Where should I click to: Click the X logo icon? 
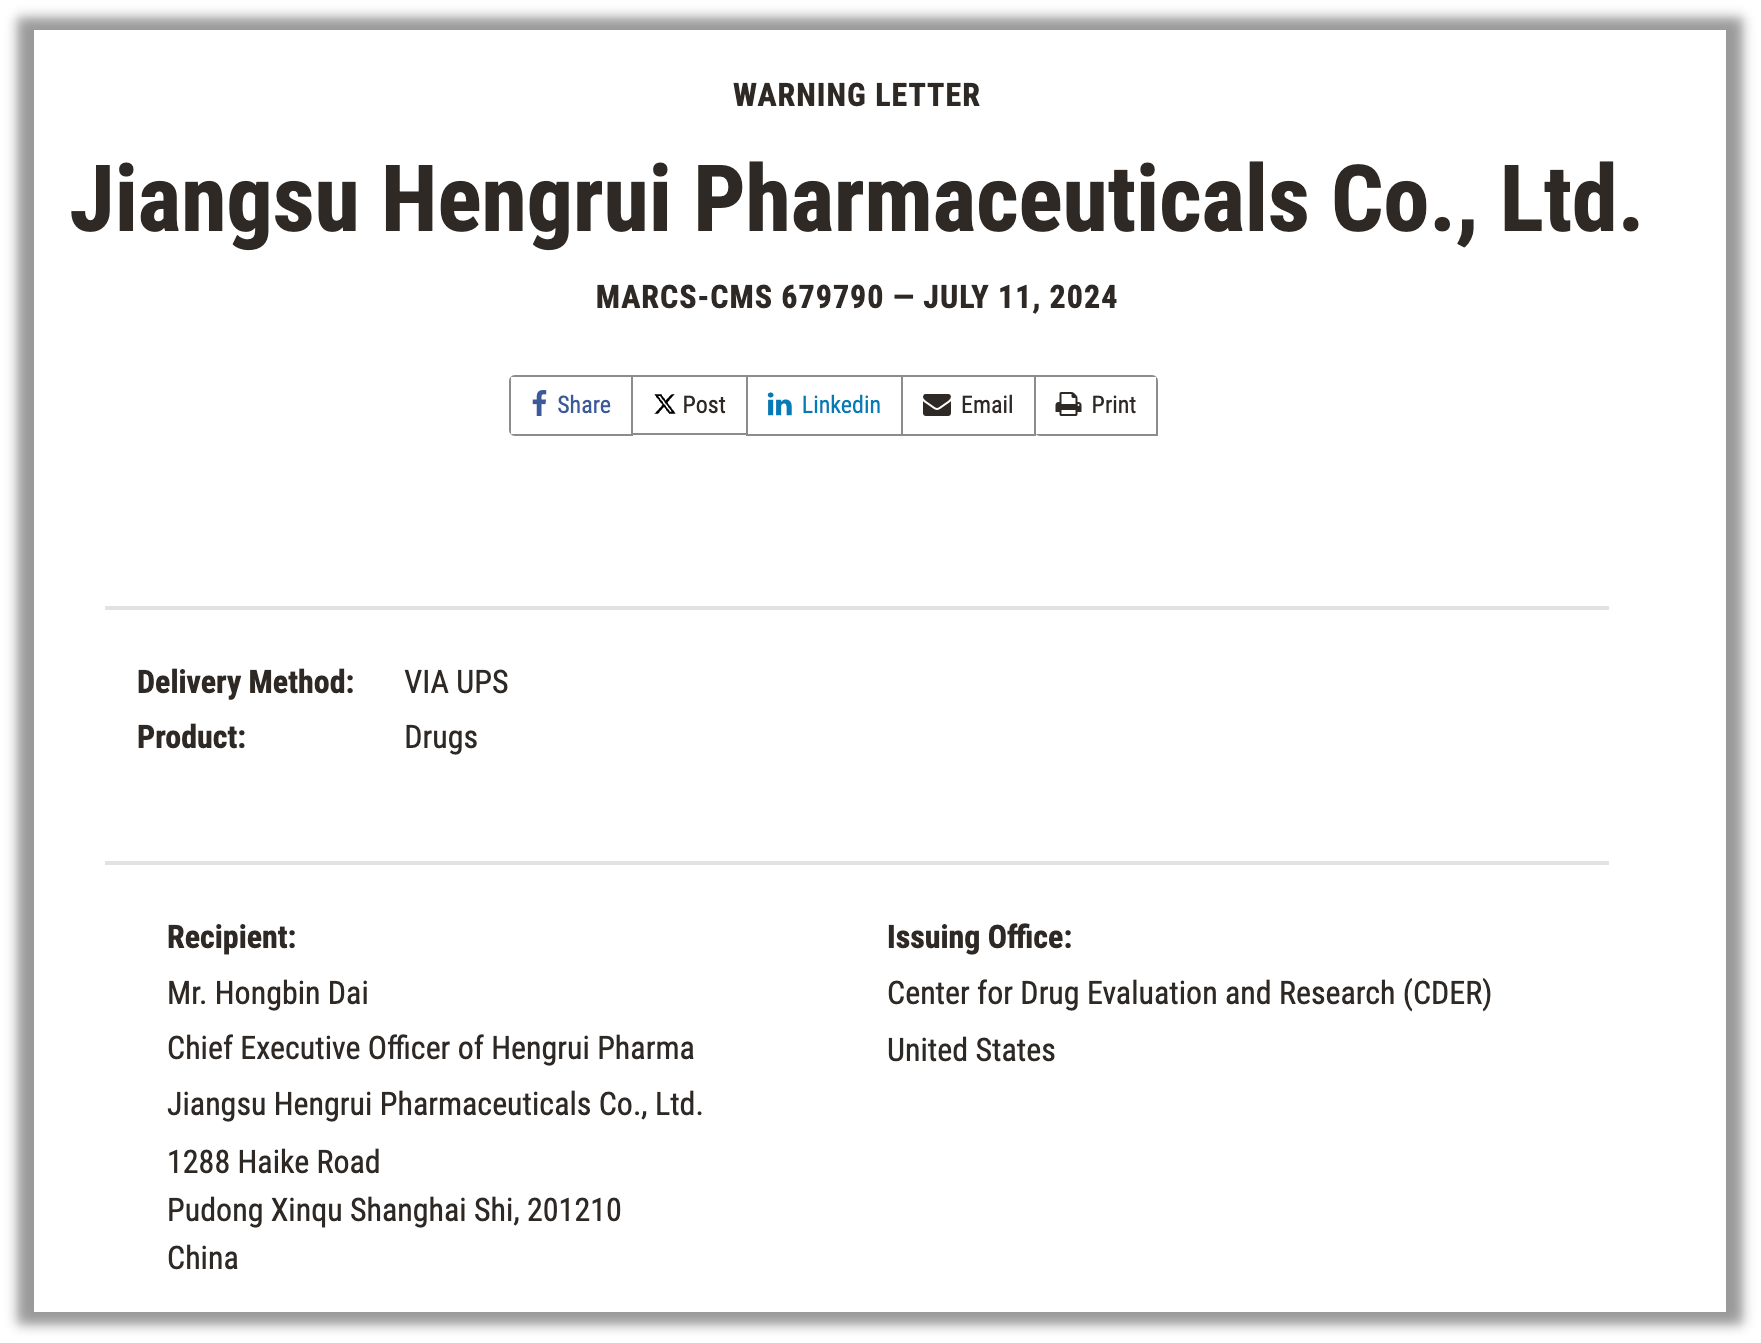(x=665, y=405)
